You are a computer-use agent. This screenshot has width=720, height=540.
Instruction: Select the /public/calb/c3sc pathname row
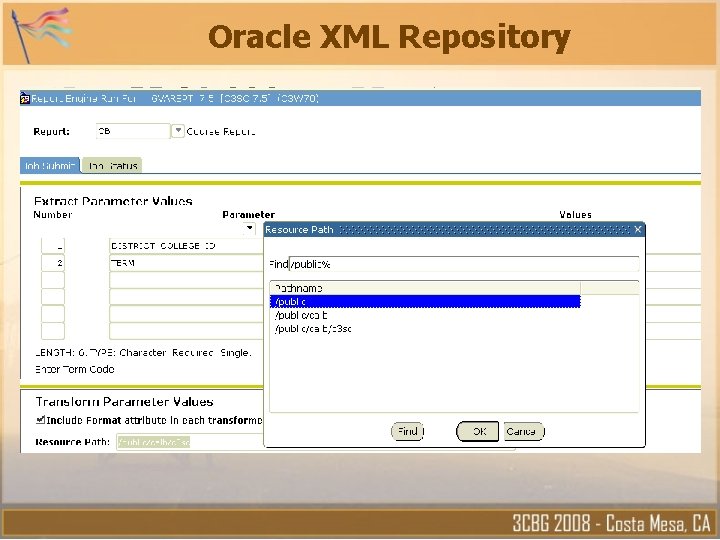tap(425, 329)
